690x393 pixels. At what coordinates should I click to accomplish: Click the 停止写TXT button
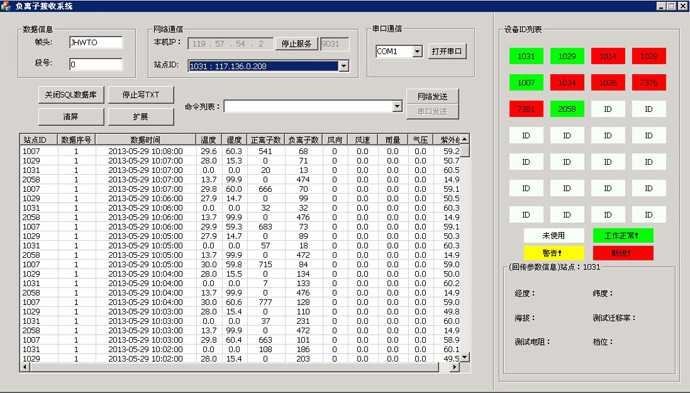pyautogui.click(x=141, y=95)
